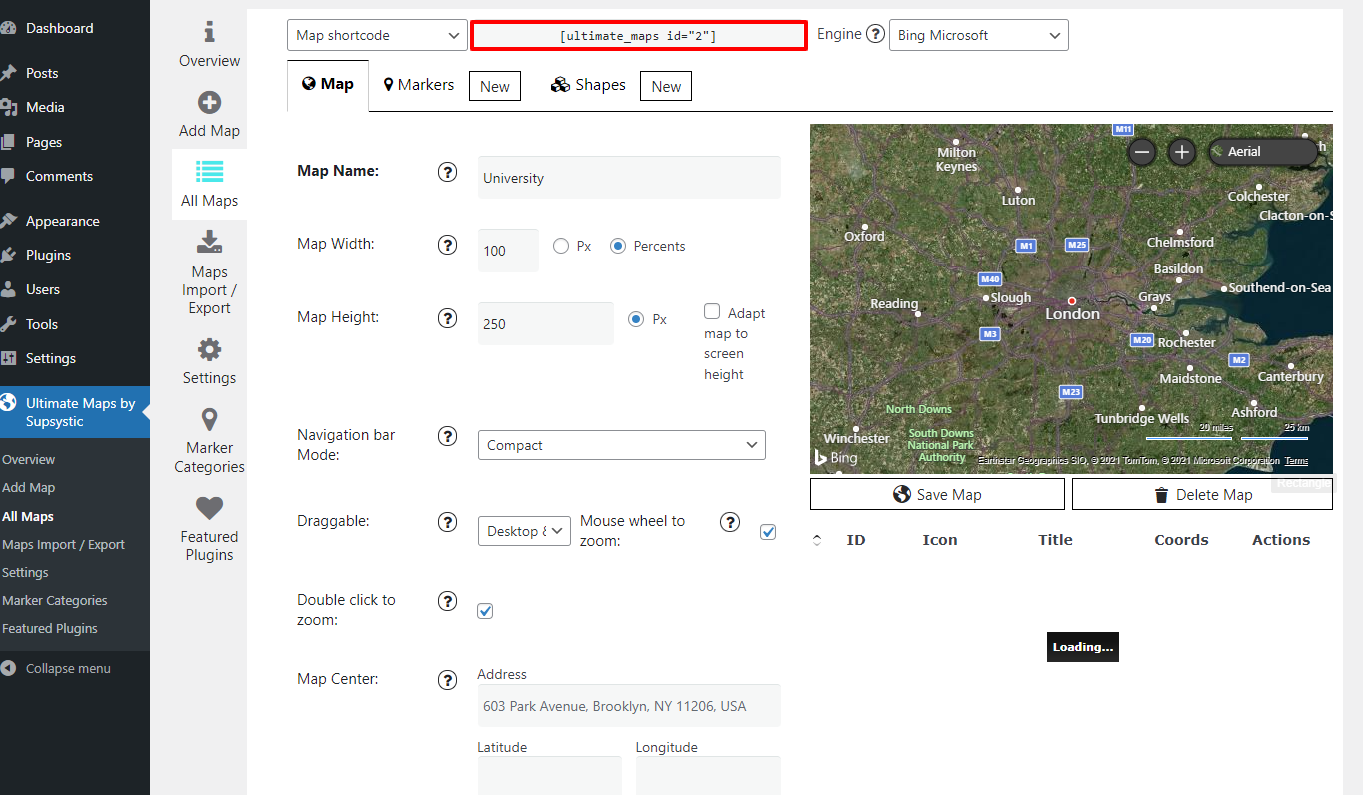Screen dimensions: 1363x795
Task: Select the All Maps list icon
Action: tap(209, 171)
